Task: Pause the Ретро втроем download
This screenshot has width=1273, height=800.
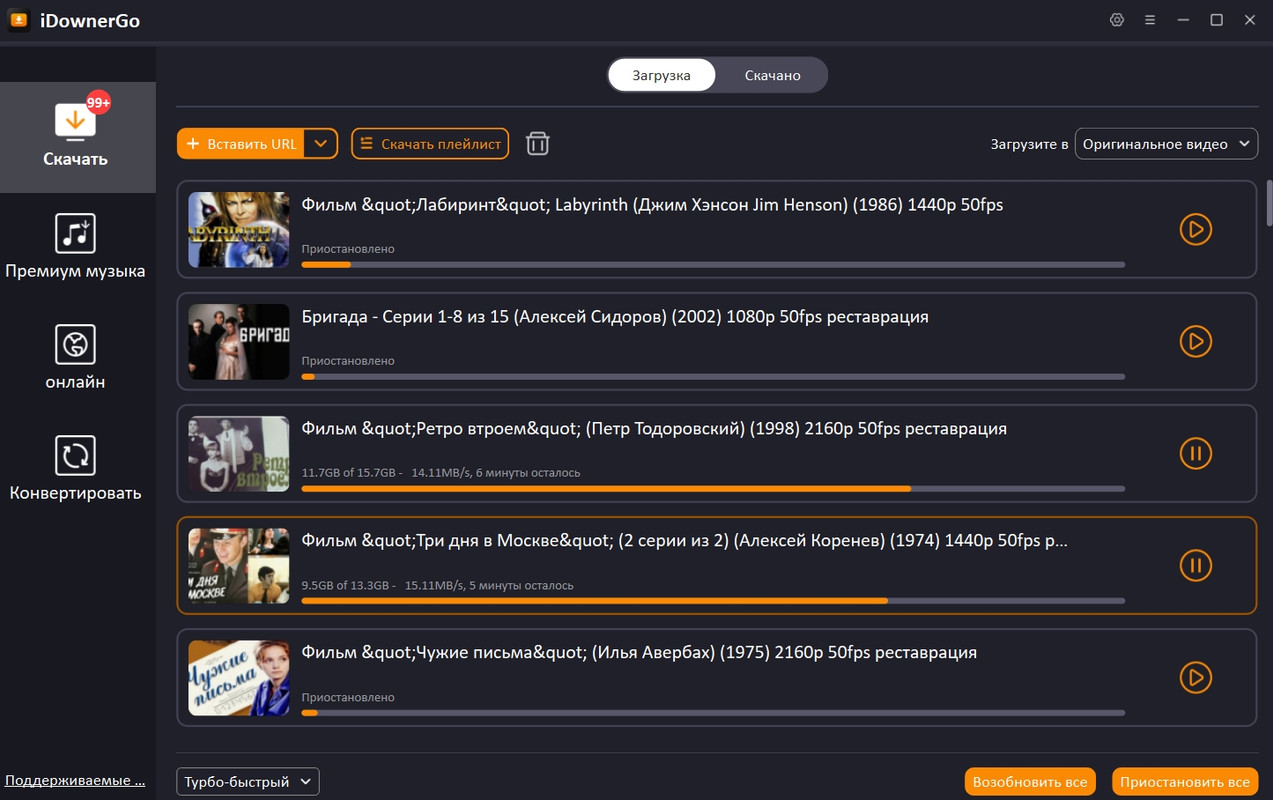Action: click(x=1195, y=454)
